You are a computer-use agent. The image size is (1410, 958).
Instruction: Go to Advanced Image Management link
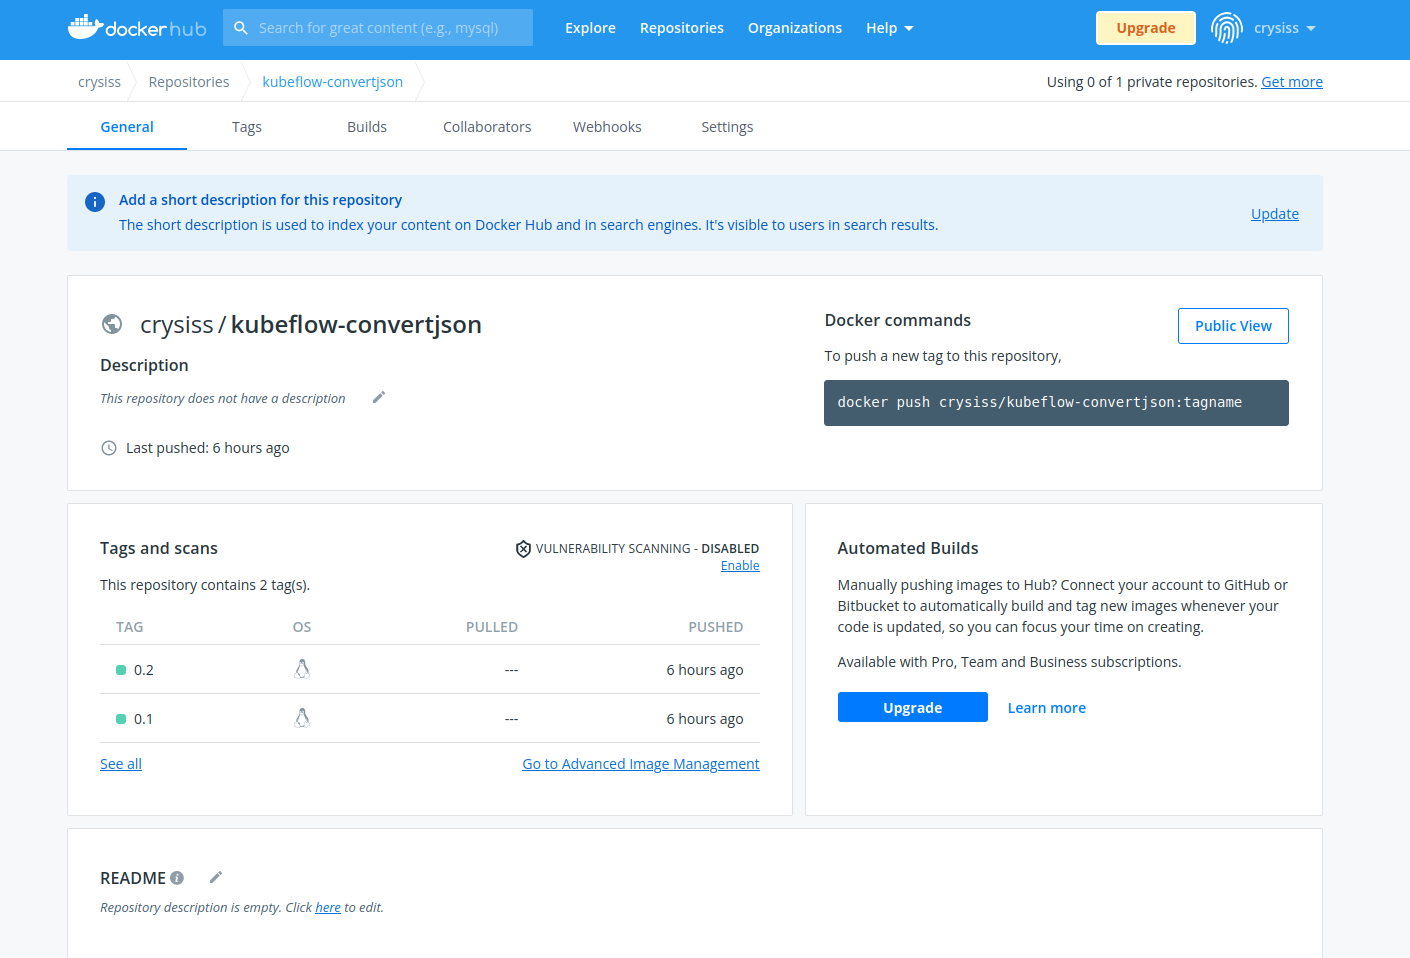coord(641,764)
